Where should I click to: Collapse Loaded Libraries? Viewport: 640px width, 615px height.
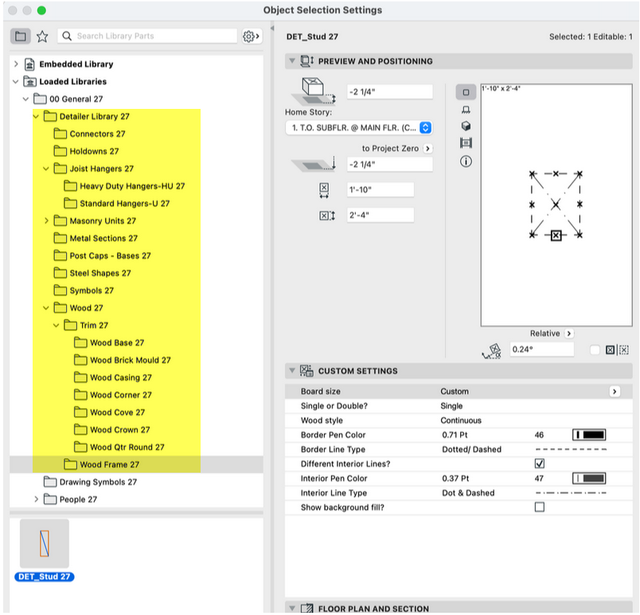click(16, 82)
